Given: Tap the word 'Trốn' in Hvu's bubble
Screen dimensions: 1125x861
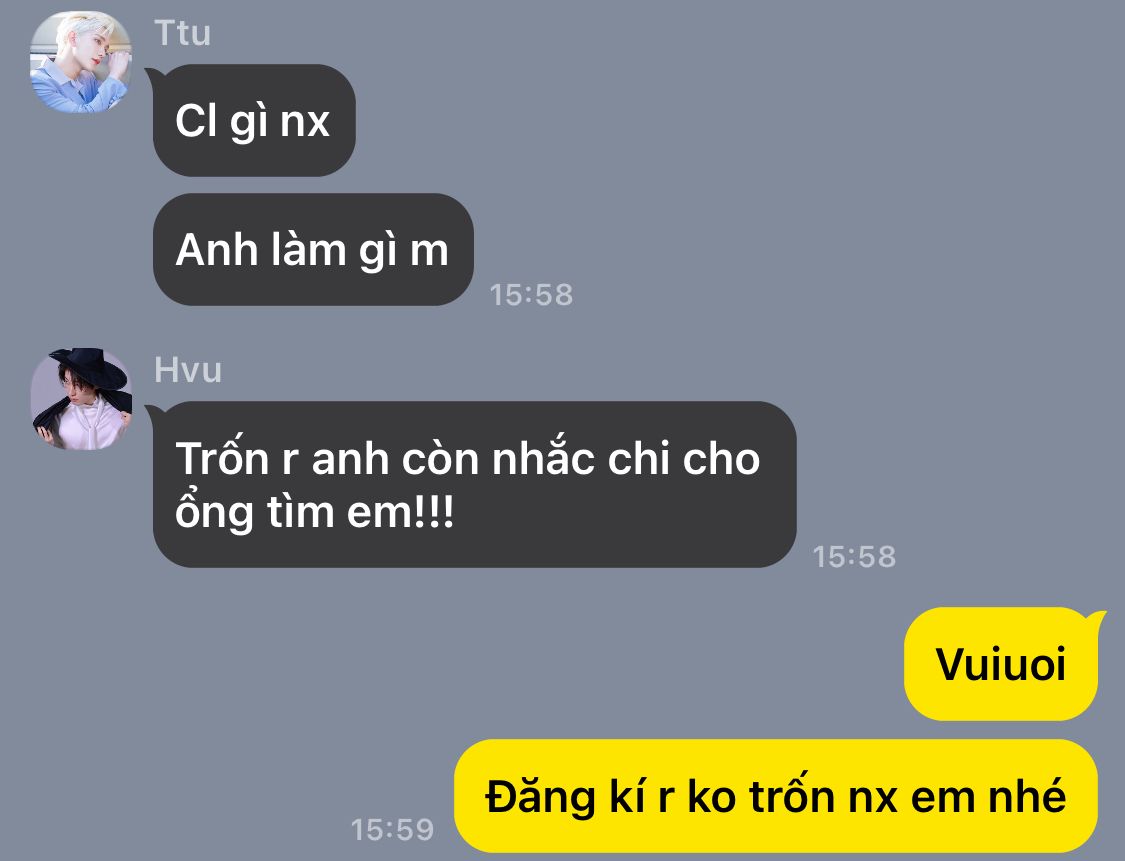Looking at the screenshot, I should [221, 458].
